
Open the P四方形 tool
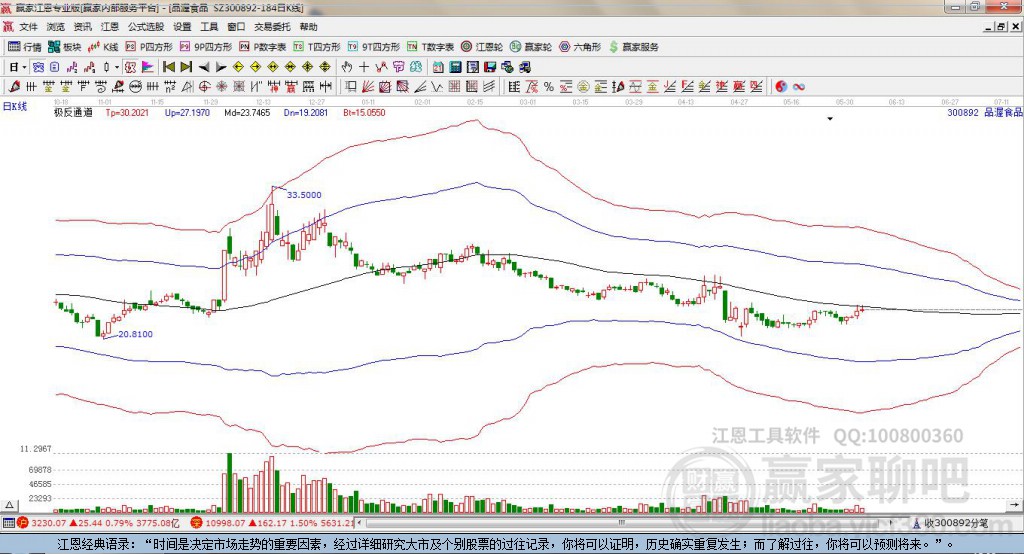click(149, 47)
